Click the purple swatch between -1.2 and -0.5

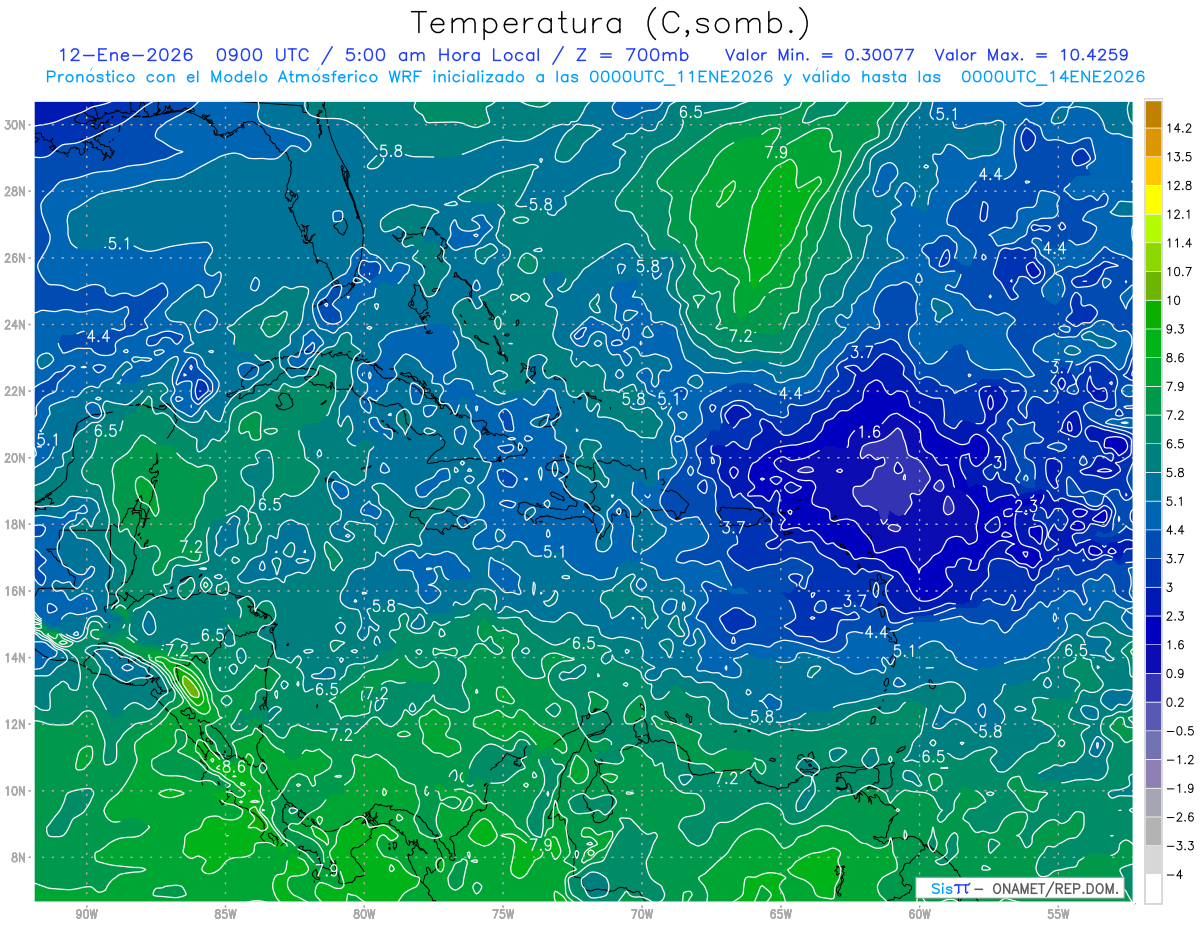coord(1153,746)
